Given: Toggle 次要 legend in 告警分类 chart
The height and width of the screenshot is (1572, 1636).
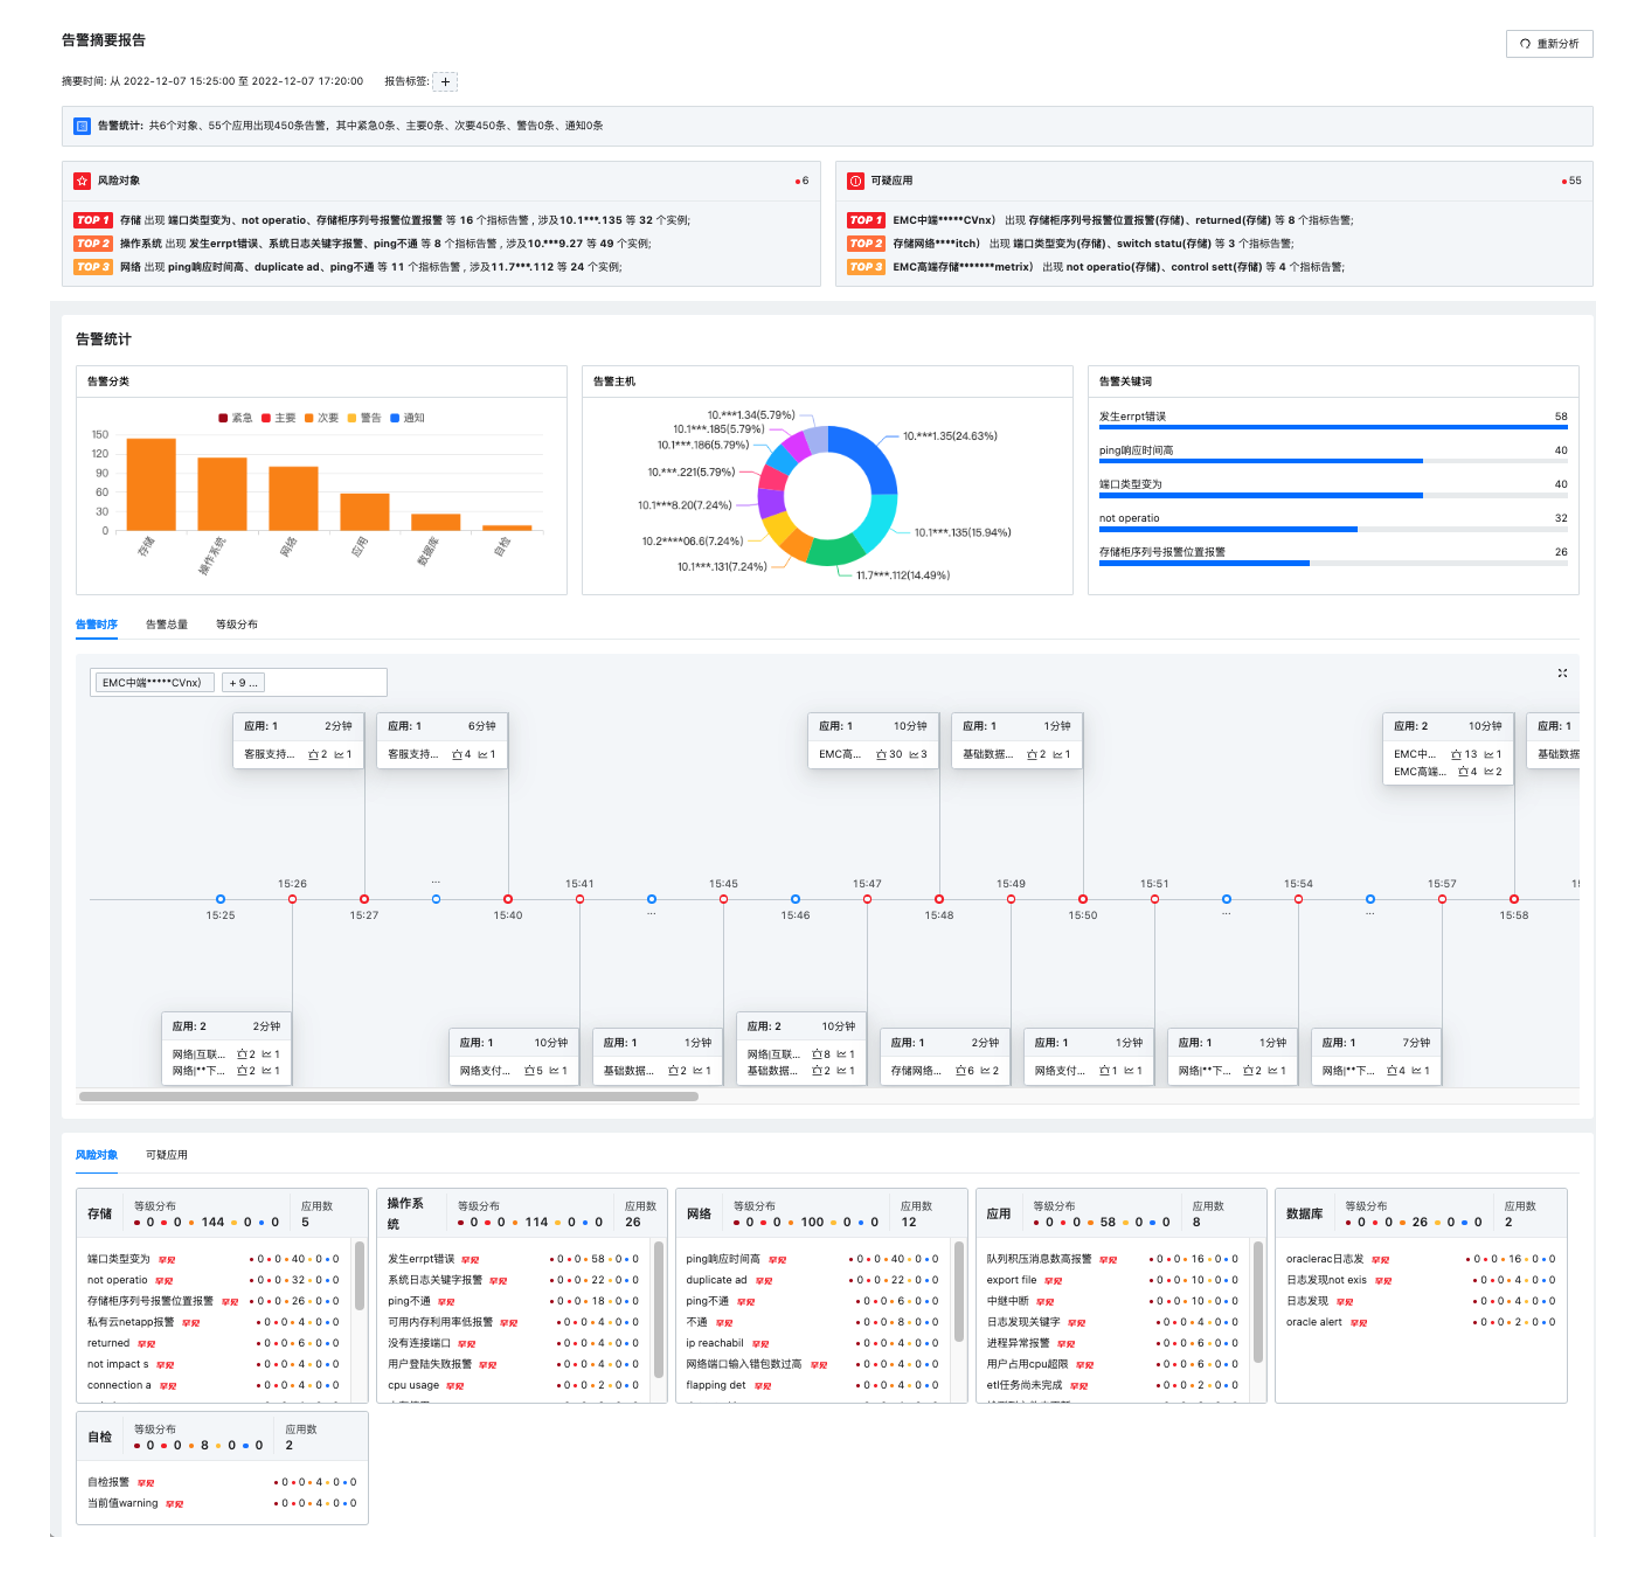Looking at the screenshot, I should 321,418.
